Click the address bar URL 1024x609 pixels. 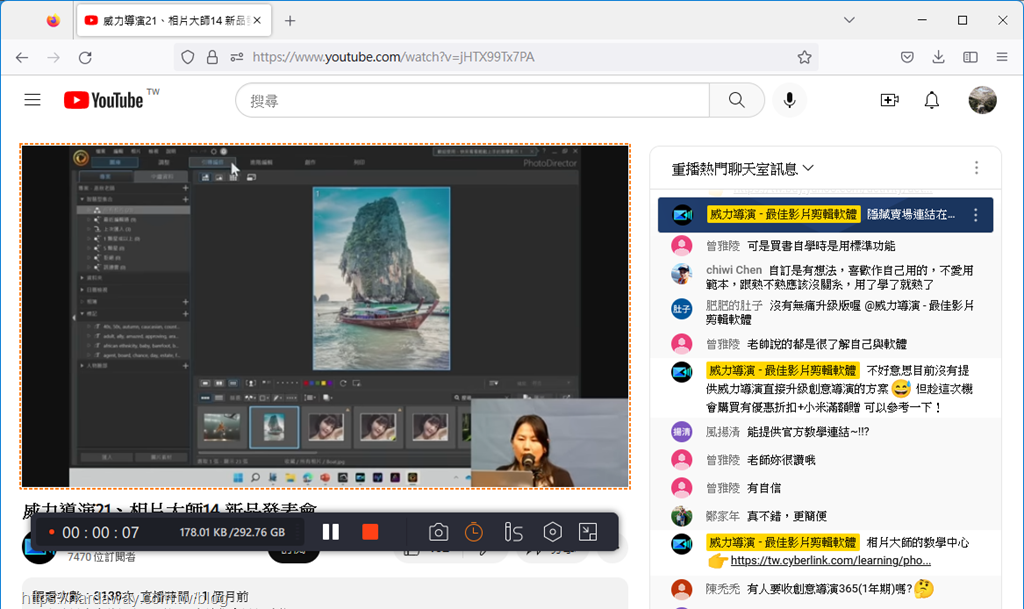tap(394, 57)
